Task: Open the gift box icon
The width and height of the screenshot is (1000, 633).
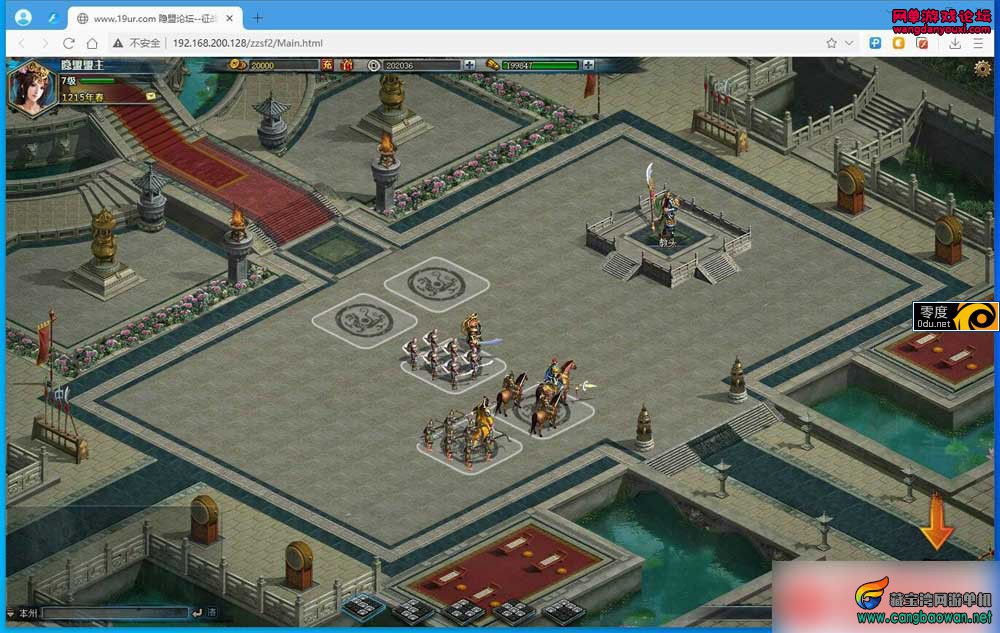Action: 346,65
